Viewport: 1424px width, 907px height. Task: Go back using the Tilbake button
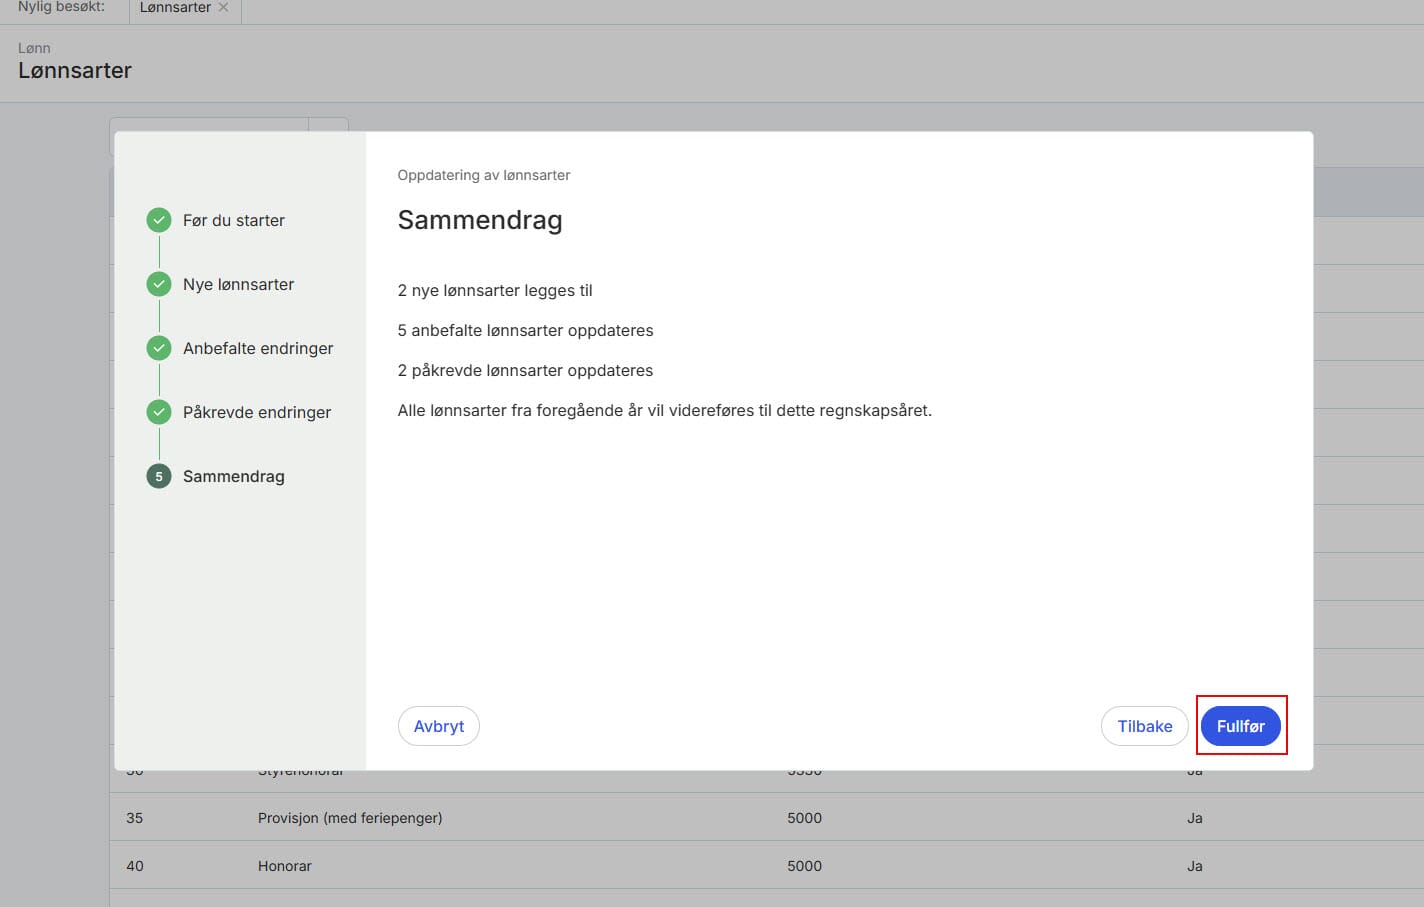(1144, 726)
